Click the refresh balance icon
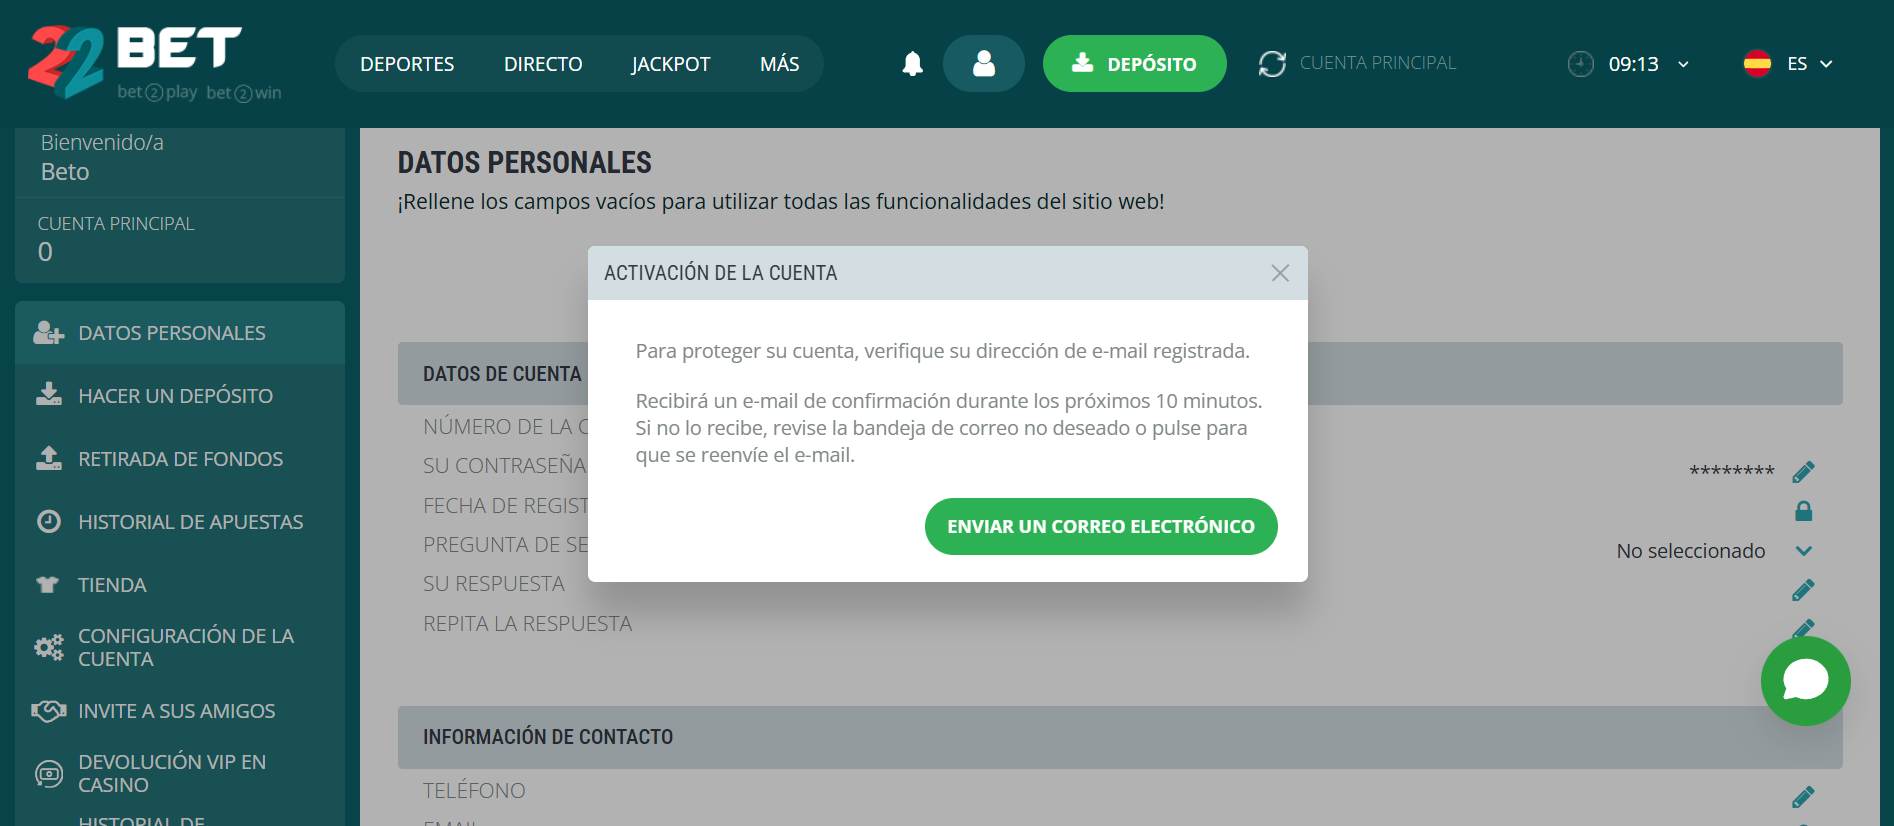1894x826 pixels. [1272, 64]
